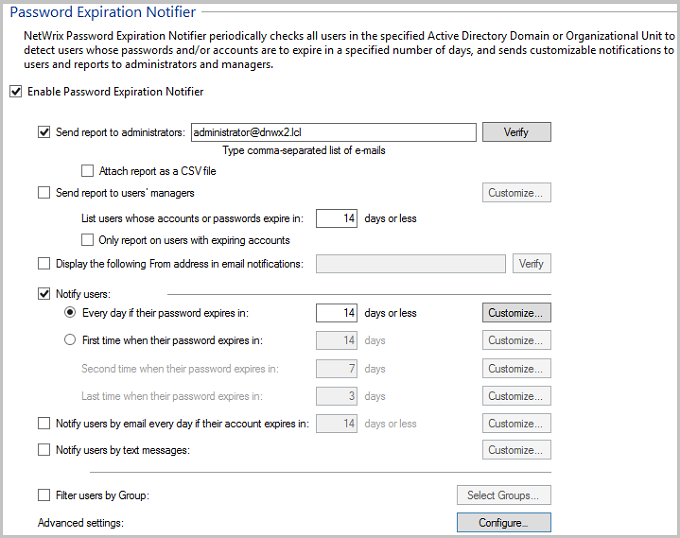The image size is (680, 538).
Task: Click Customize for users' managers report
Action: click(x=517, y=192)
